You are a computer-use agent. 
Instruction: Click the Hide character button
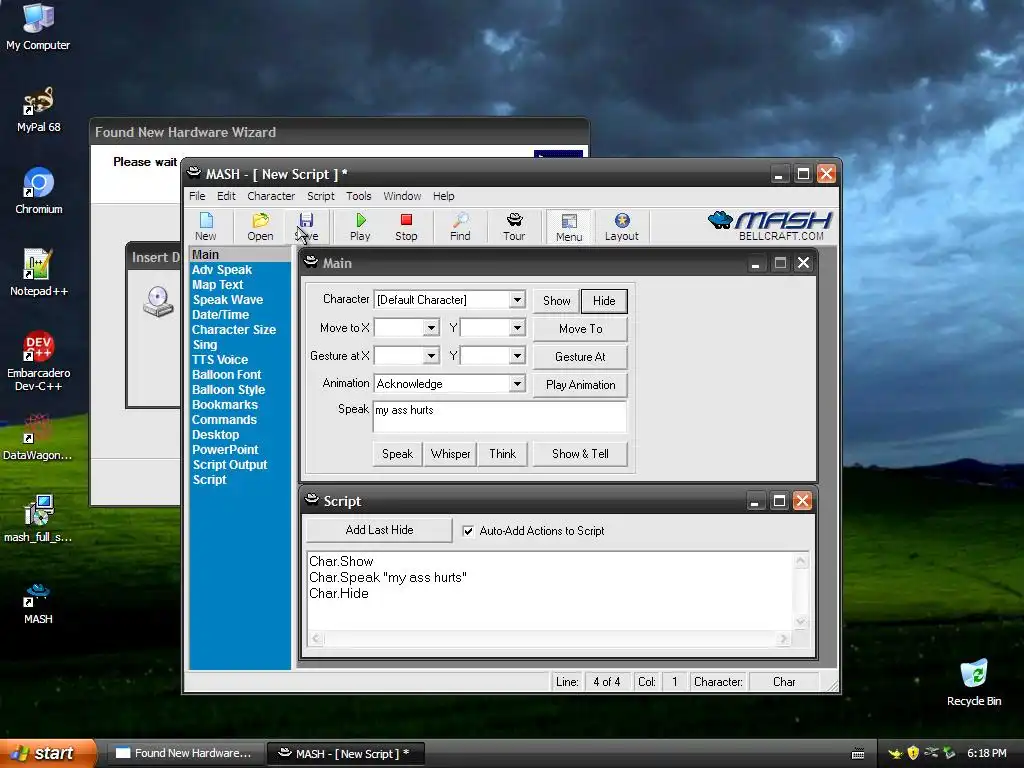pyautogui.click(x=604, y=301)
